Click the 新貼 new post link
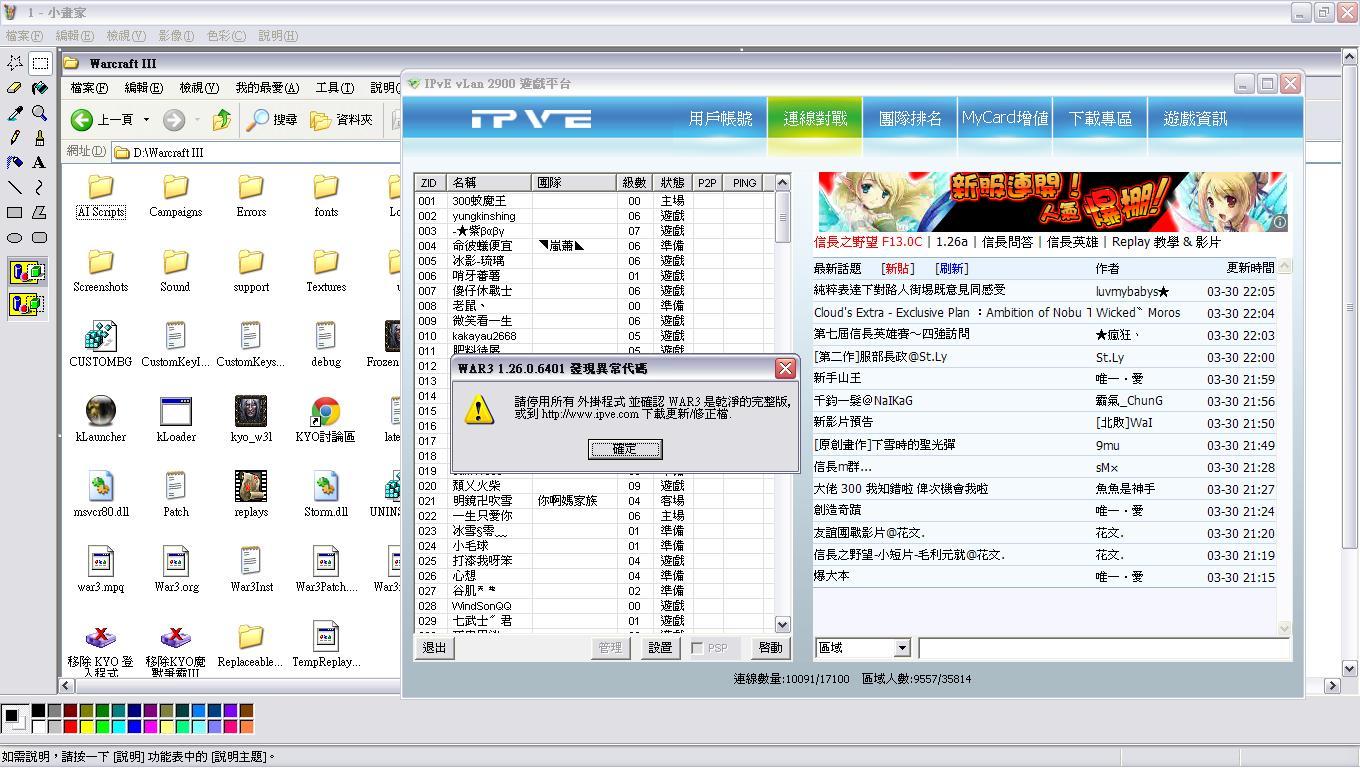The height and width of the screenshot is (768, 1360). (897, 268)
